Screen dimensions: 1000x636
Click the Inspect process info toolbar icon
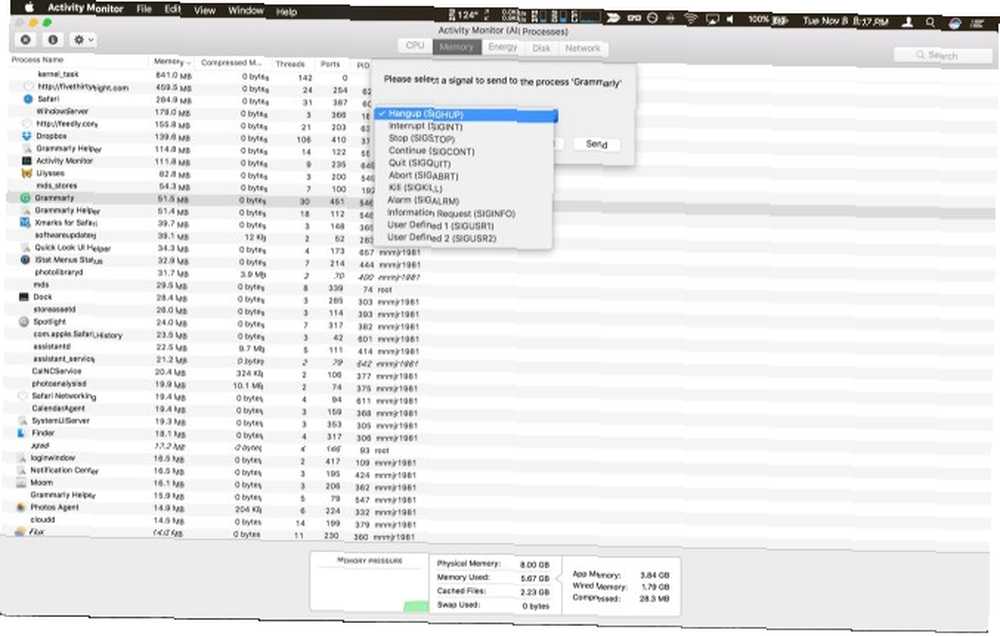[53, 40]
